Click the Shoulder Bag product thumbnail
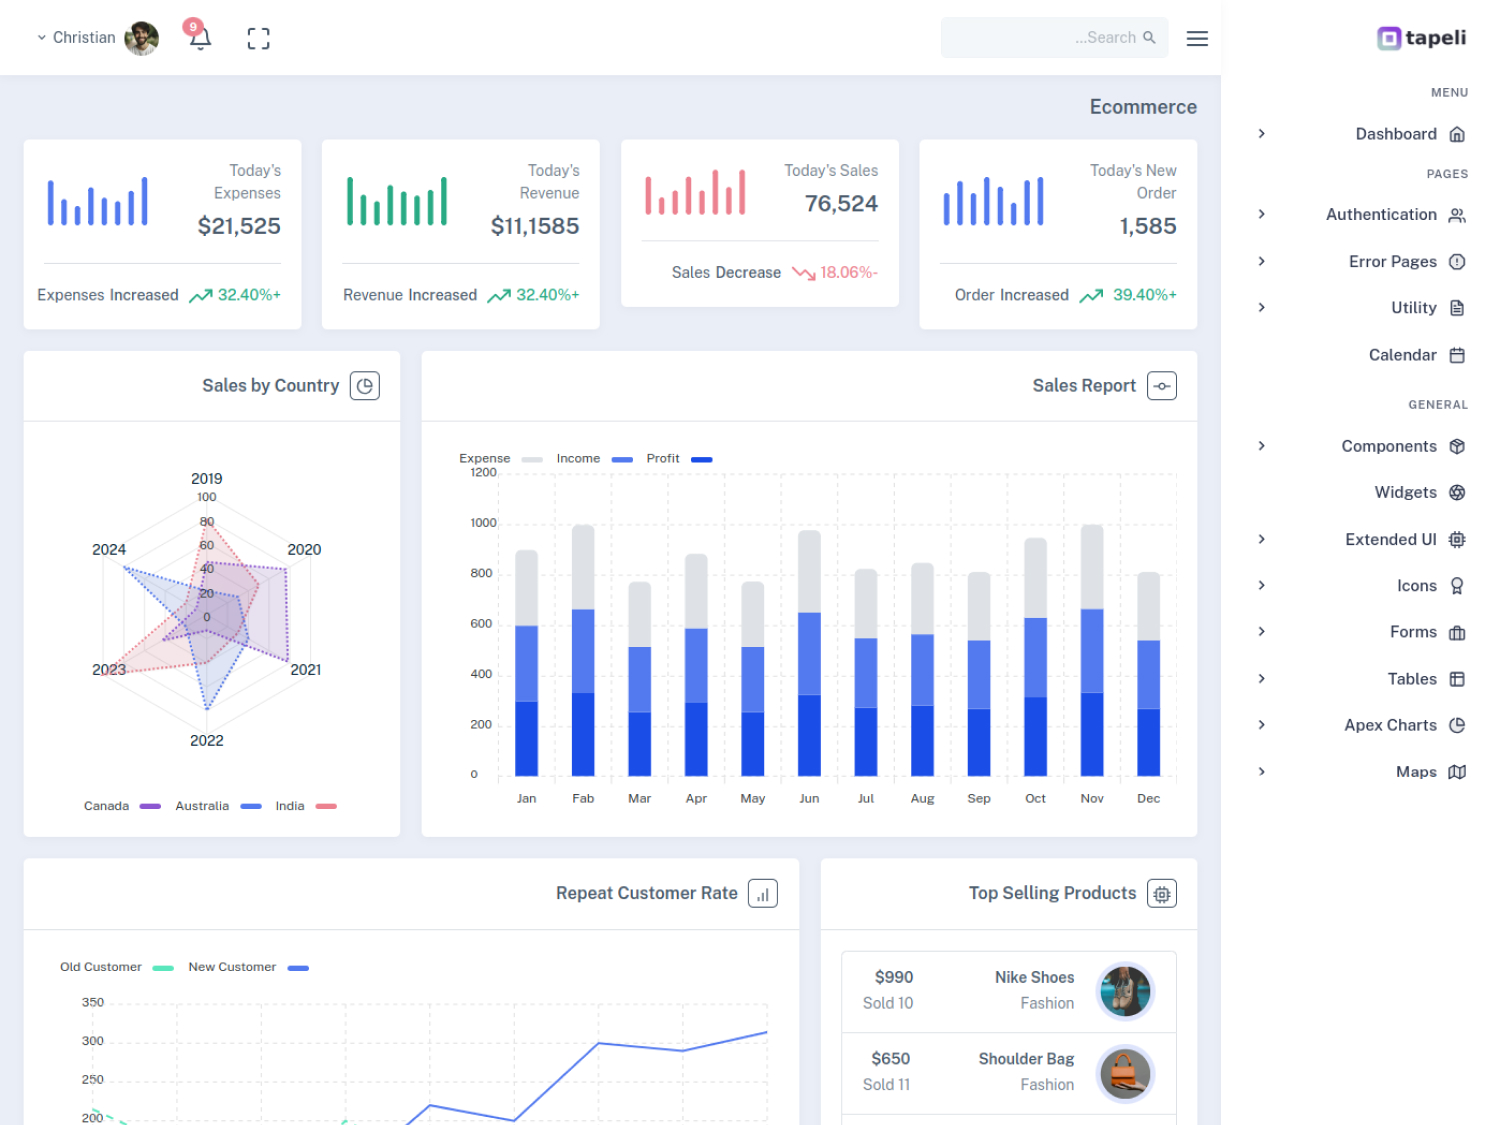Viewport: 1500px width, 1125px height. pos(1125,1074)
